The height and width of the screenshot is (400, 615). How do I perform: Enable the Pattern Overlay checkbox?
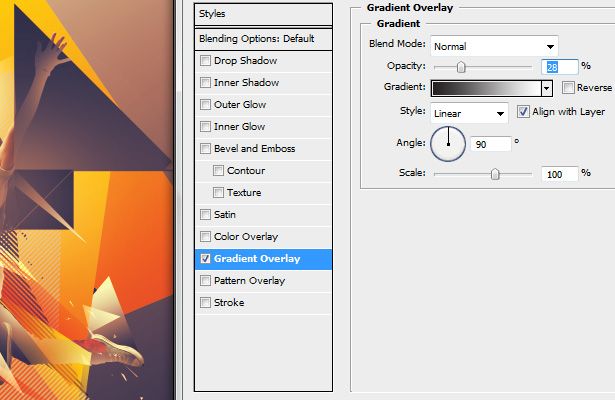pos(205,280)
